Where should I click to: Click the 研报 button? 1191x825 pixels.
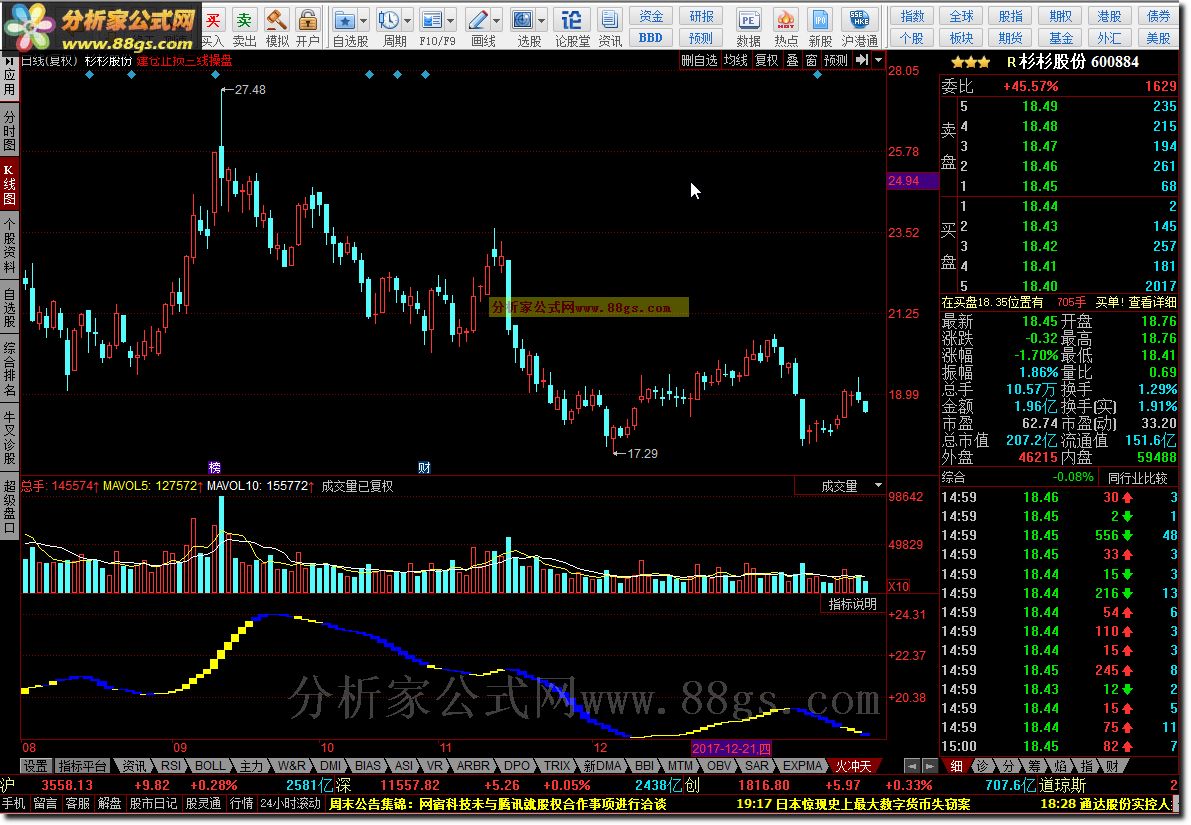tap(701, 16)
